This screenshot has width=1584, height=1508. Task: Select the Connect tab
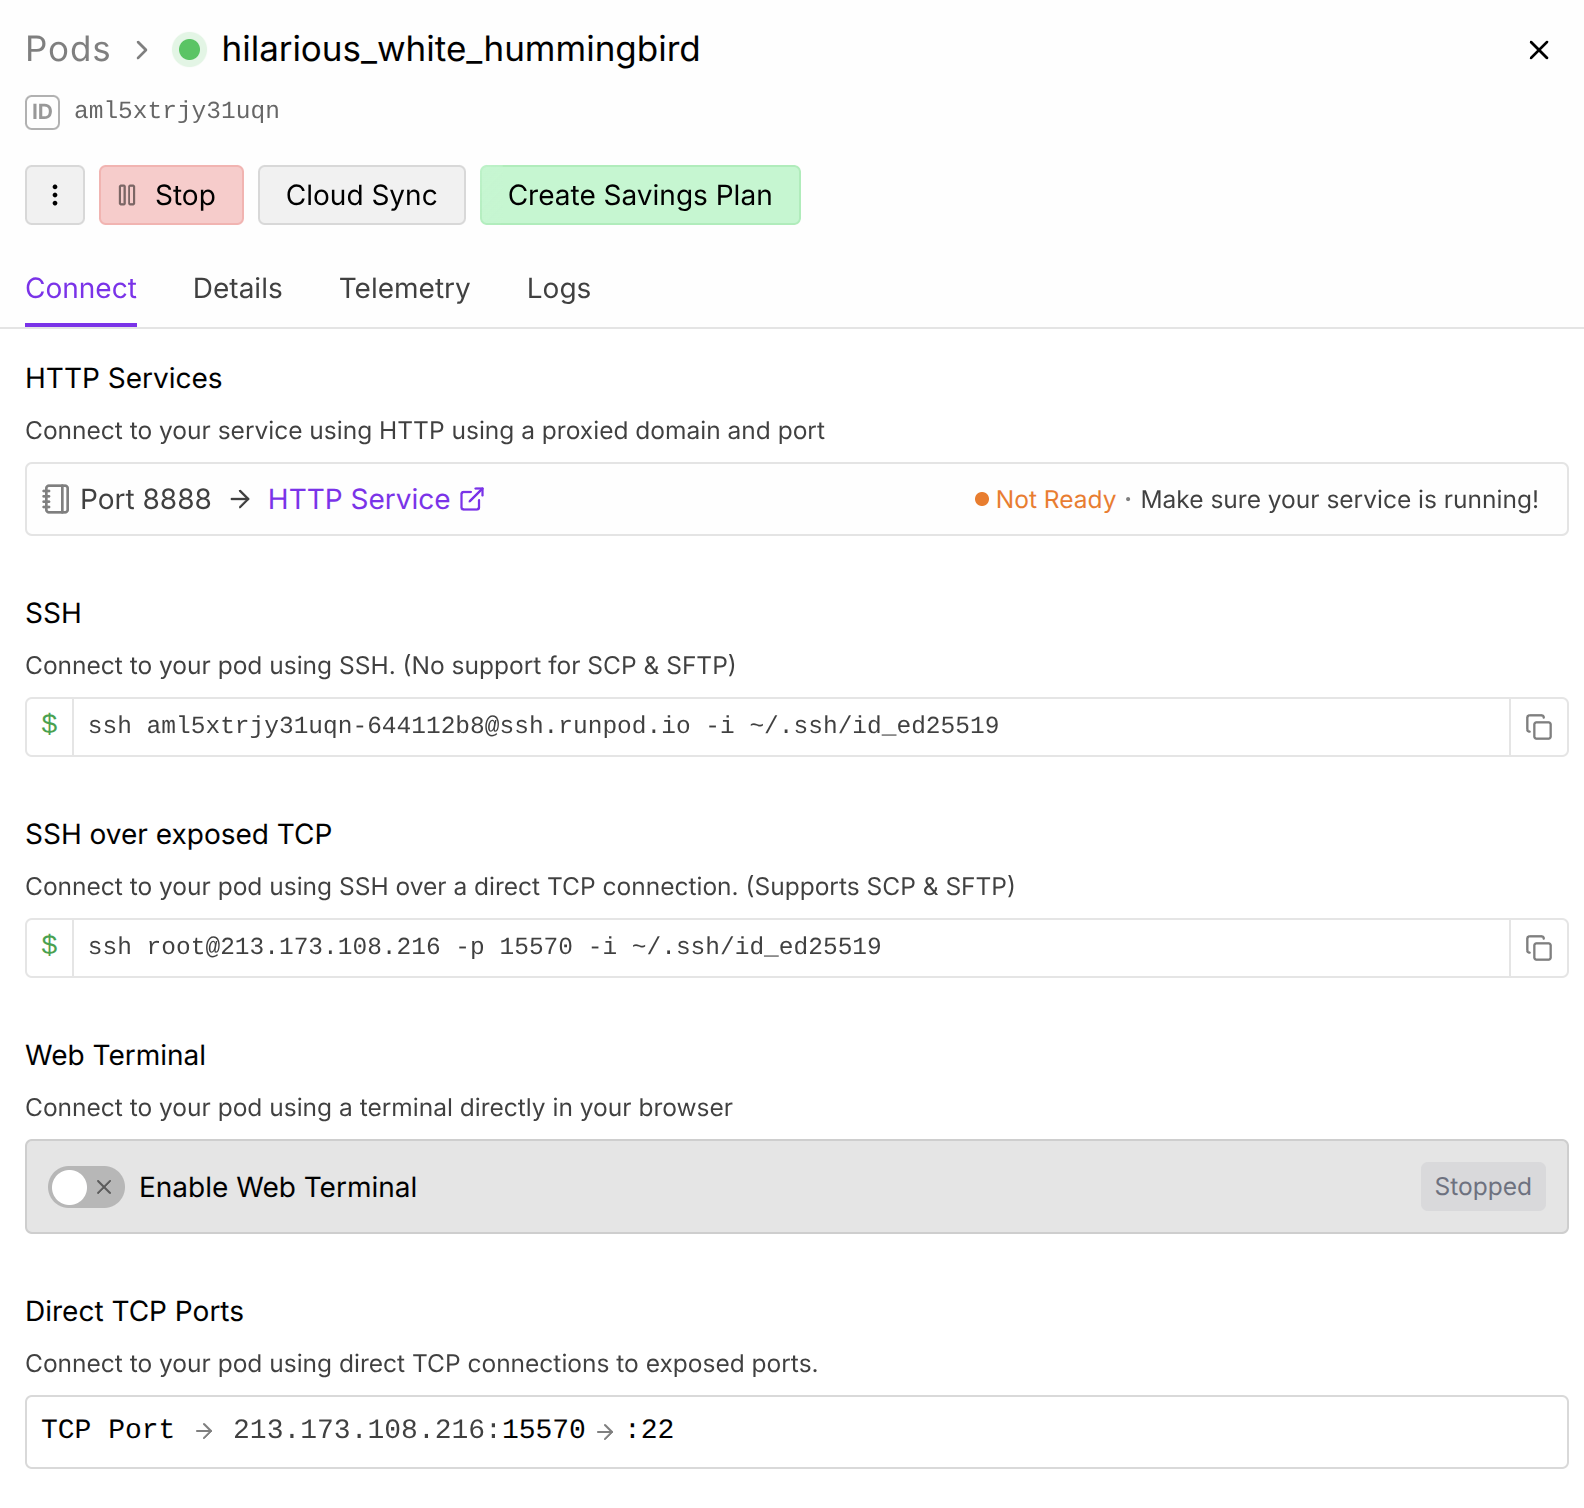tap(81, 289)
